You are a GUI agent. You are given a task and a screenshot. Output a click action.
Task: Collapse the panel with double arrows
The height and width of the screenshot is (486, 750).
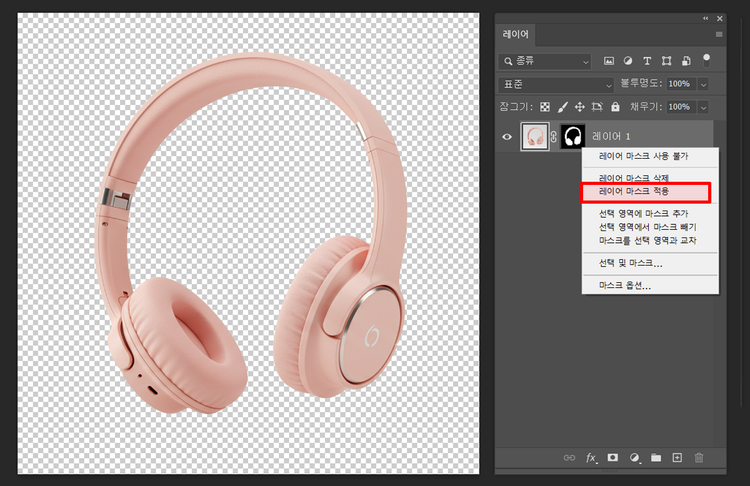(706, 18)
